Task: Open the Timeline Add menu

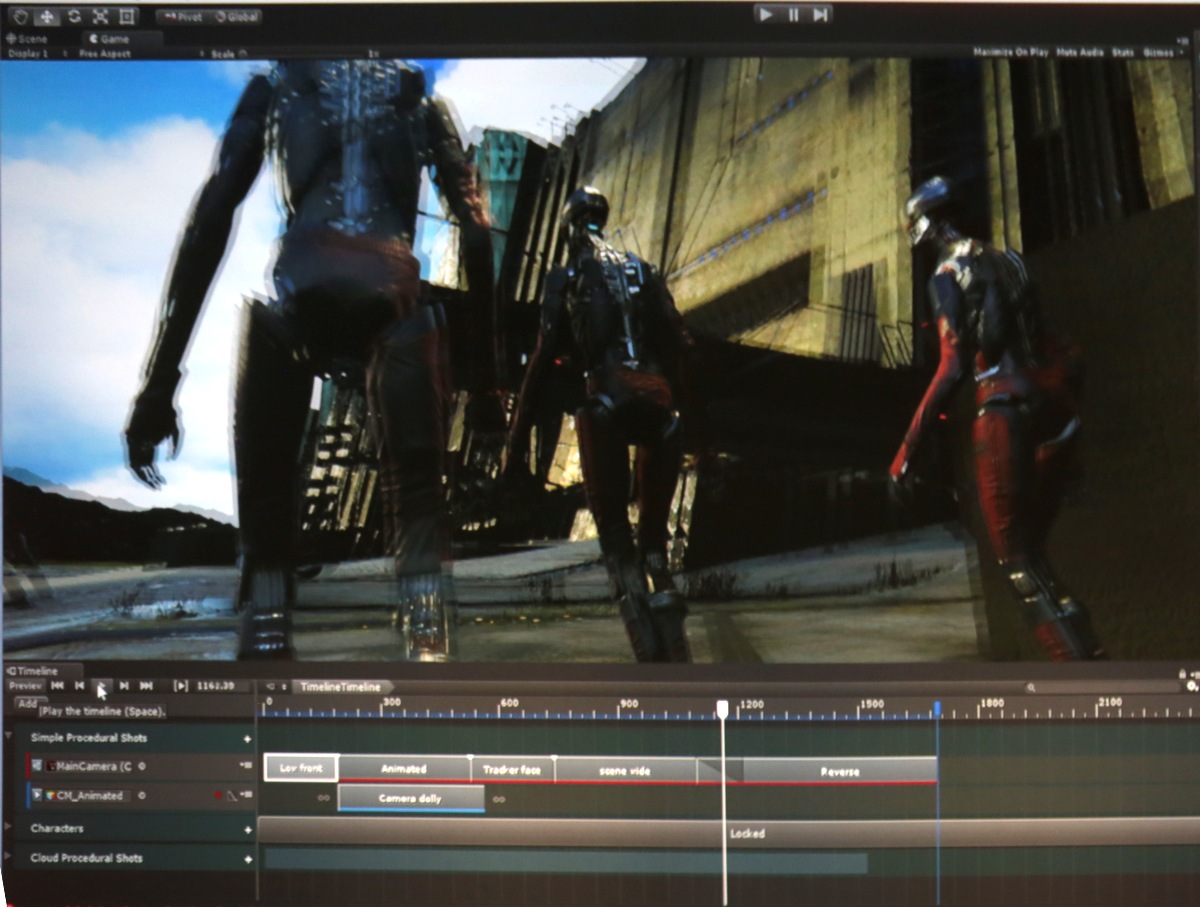Action: 27,704
